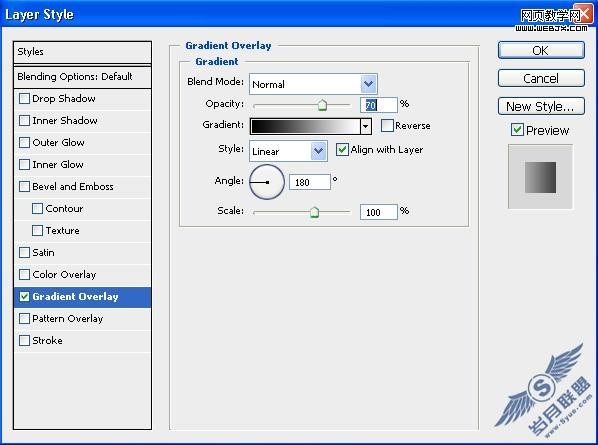
Task: Click the preview thumbnail swatch
Action: 540,177
